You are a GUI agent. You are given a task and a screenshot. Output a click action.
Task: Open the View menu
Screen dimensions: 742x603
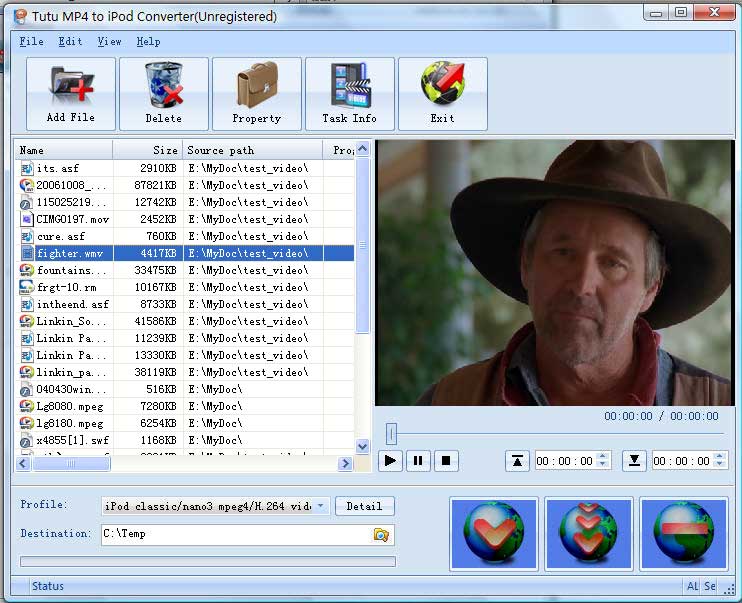[x=109, y=42]
